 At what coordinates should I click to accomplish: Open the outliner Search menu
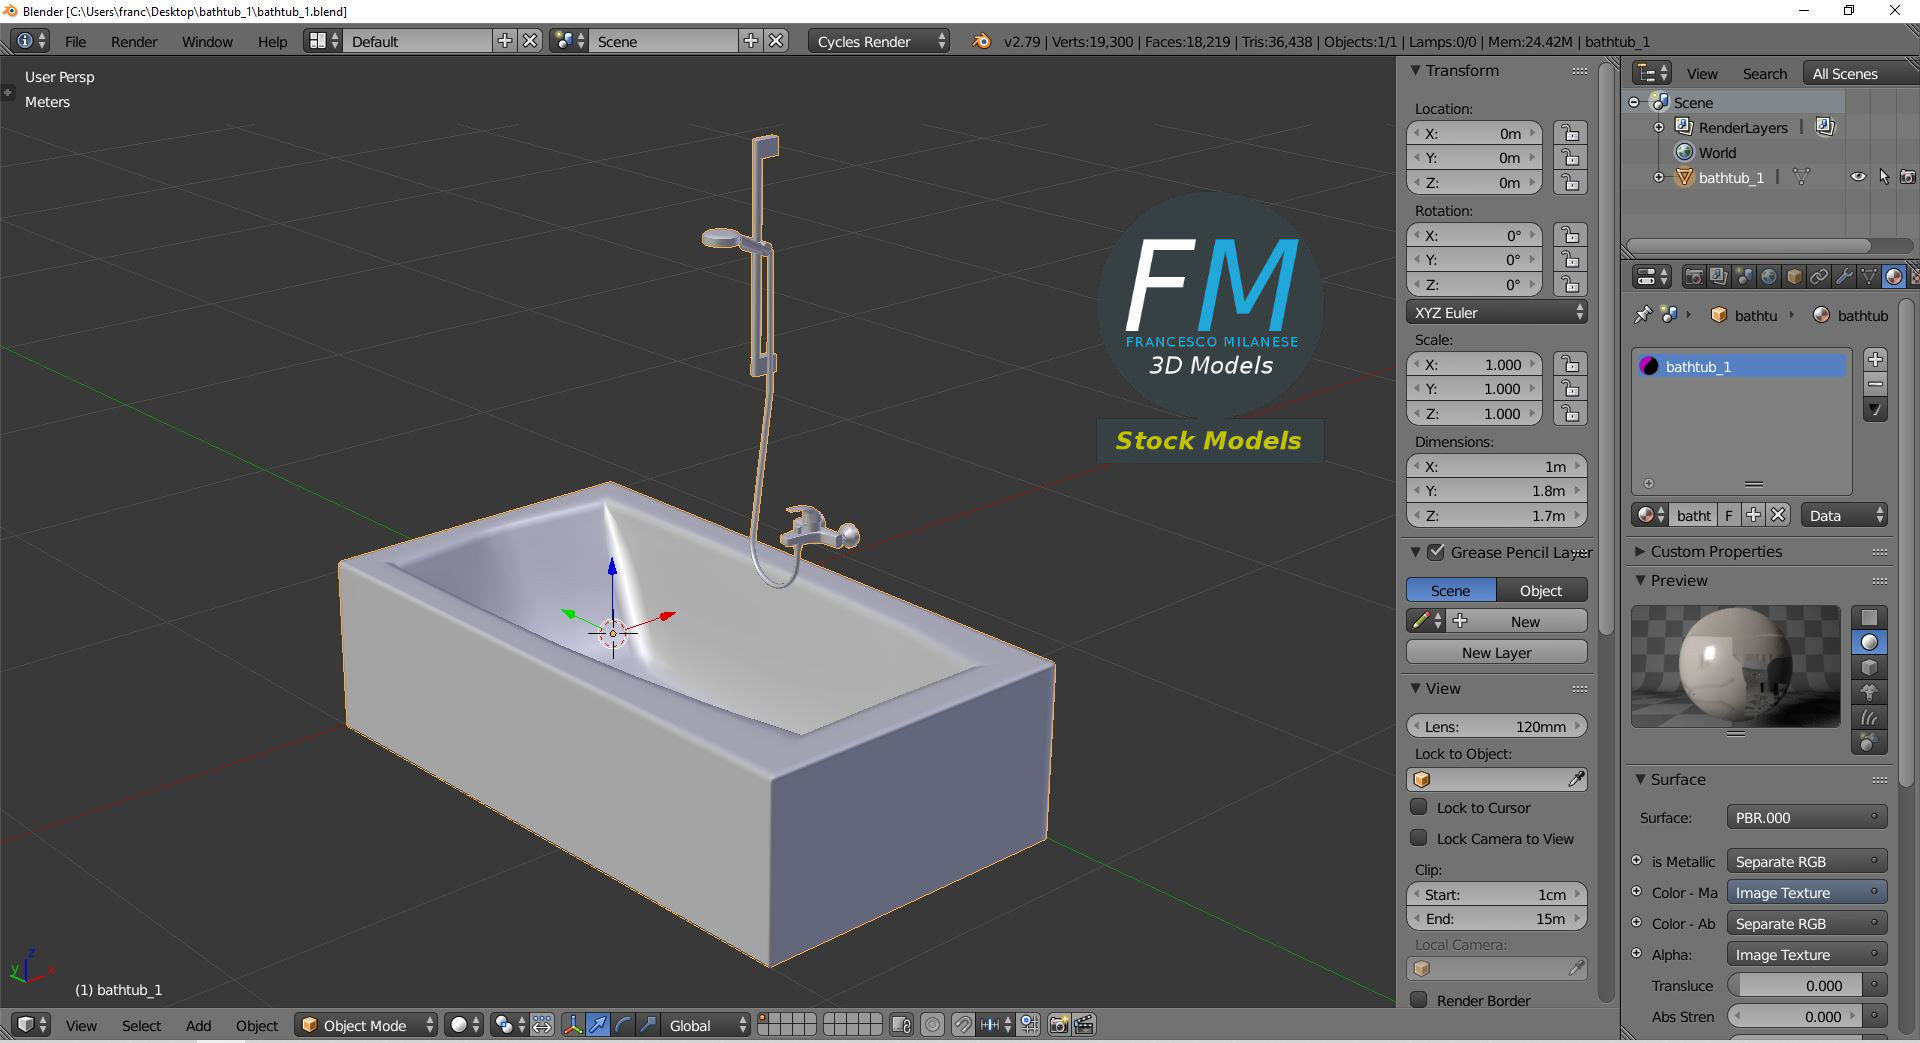[1764, 73]
